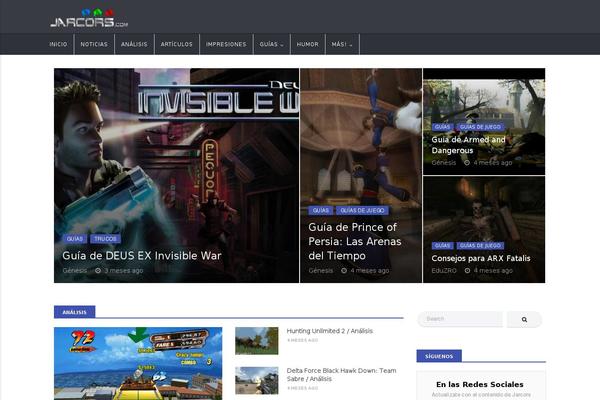Click the search magnifier button
This screenshot has width=600, height=400.
click(524, 319)
